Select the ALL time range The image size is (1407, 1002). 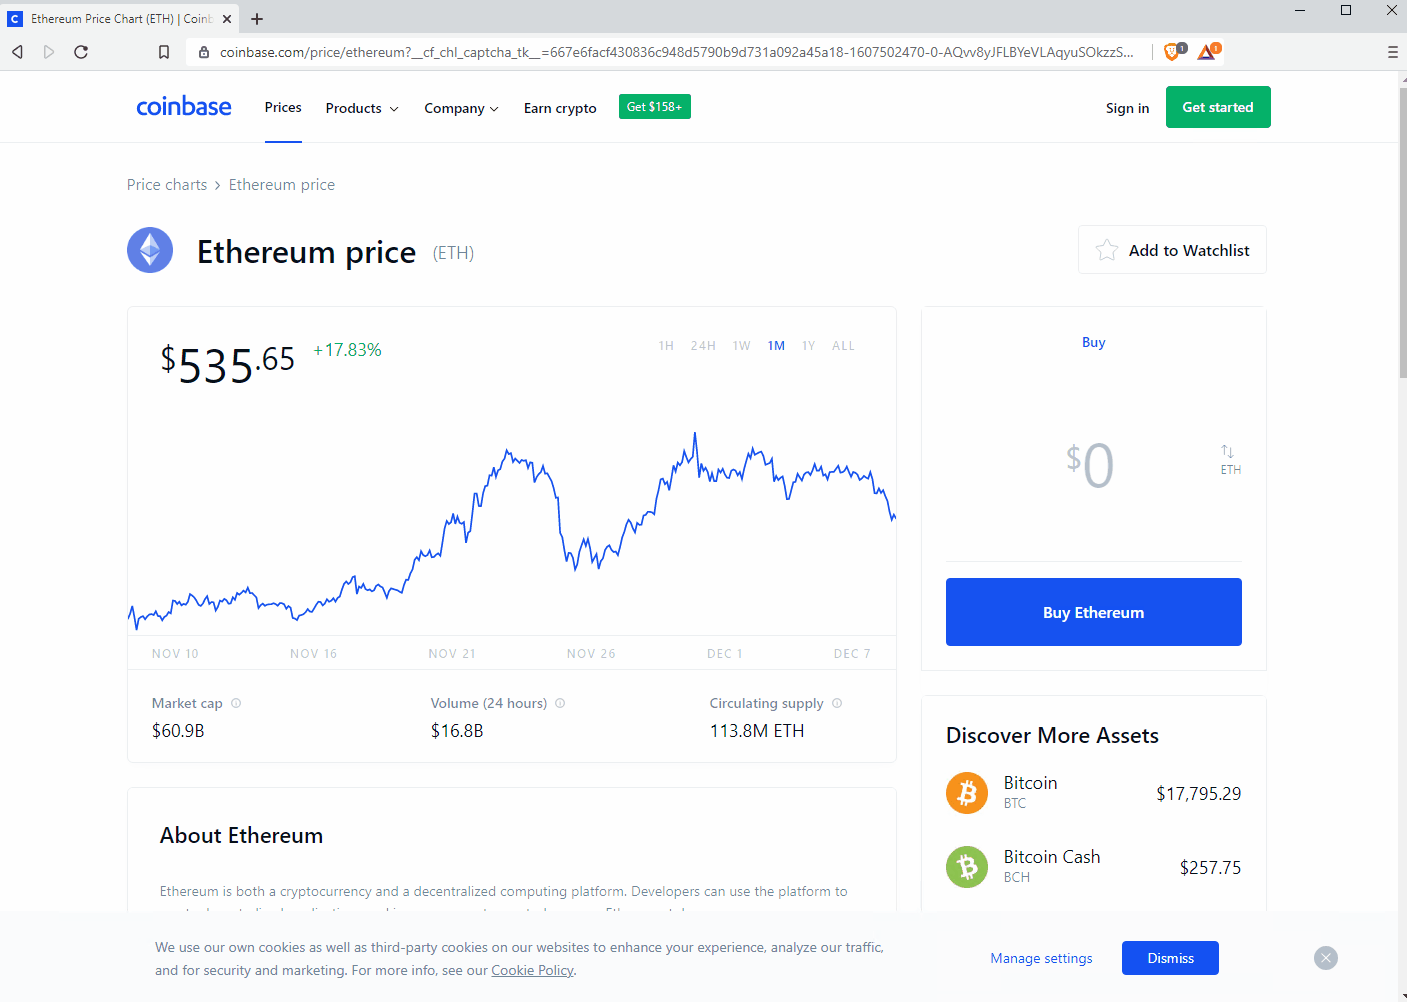click(x=843, y=345)
